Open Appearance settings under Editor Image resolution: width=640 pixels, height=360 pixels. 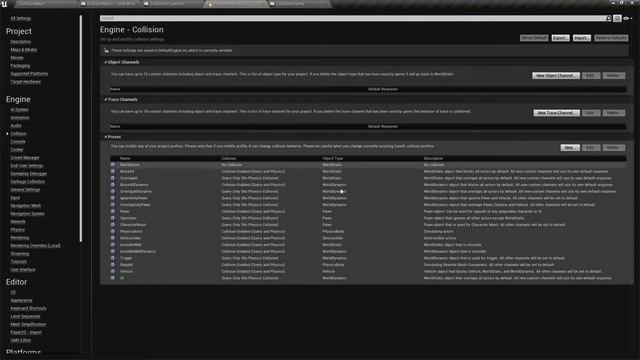pos(21,300)
